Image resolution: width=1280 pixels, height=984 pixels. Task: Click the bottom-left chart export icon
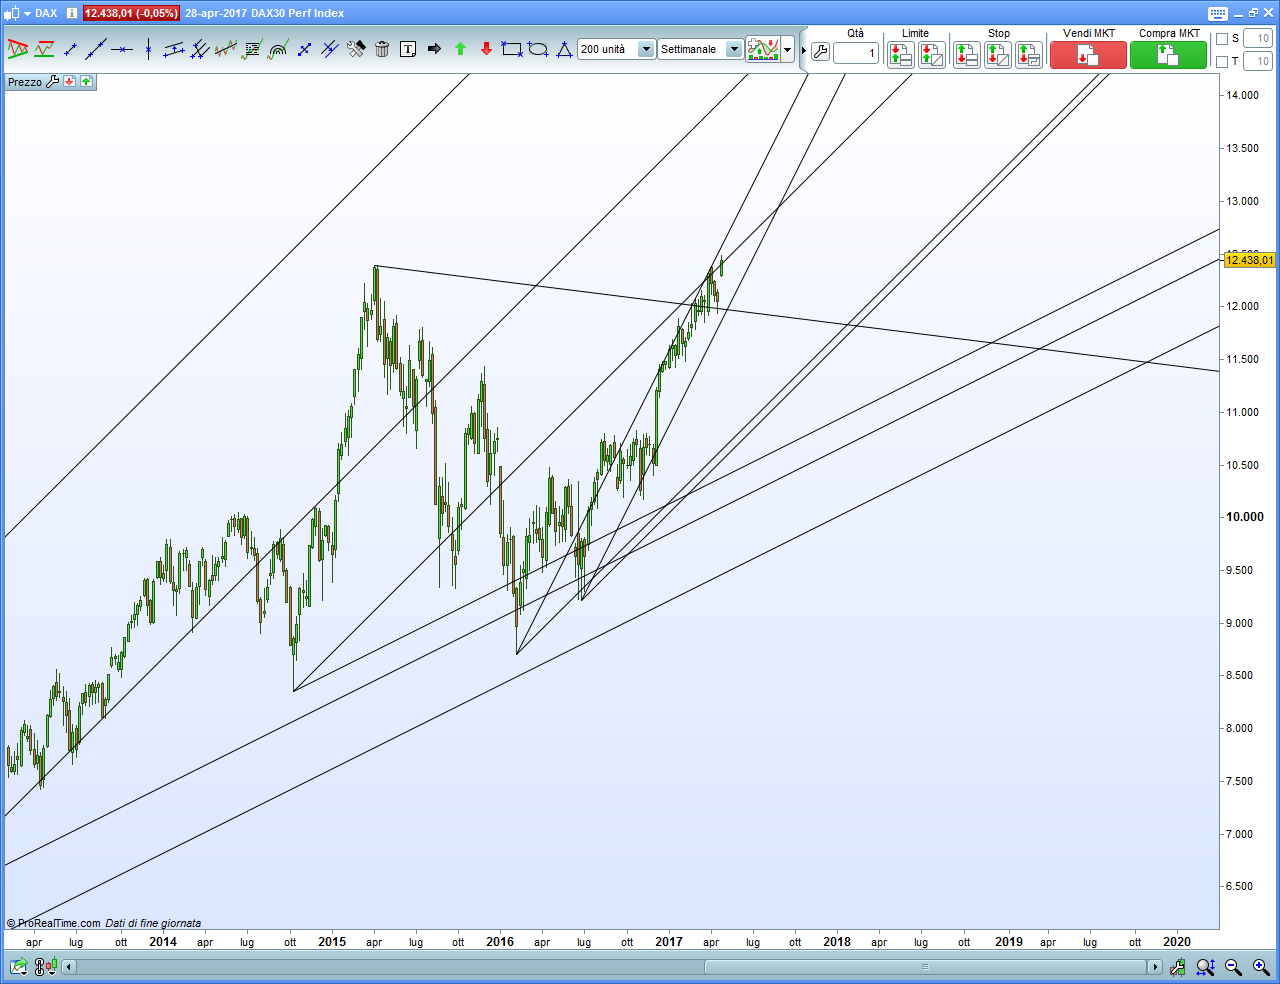pyautogui.click(x=19, y=967)
